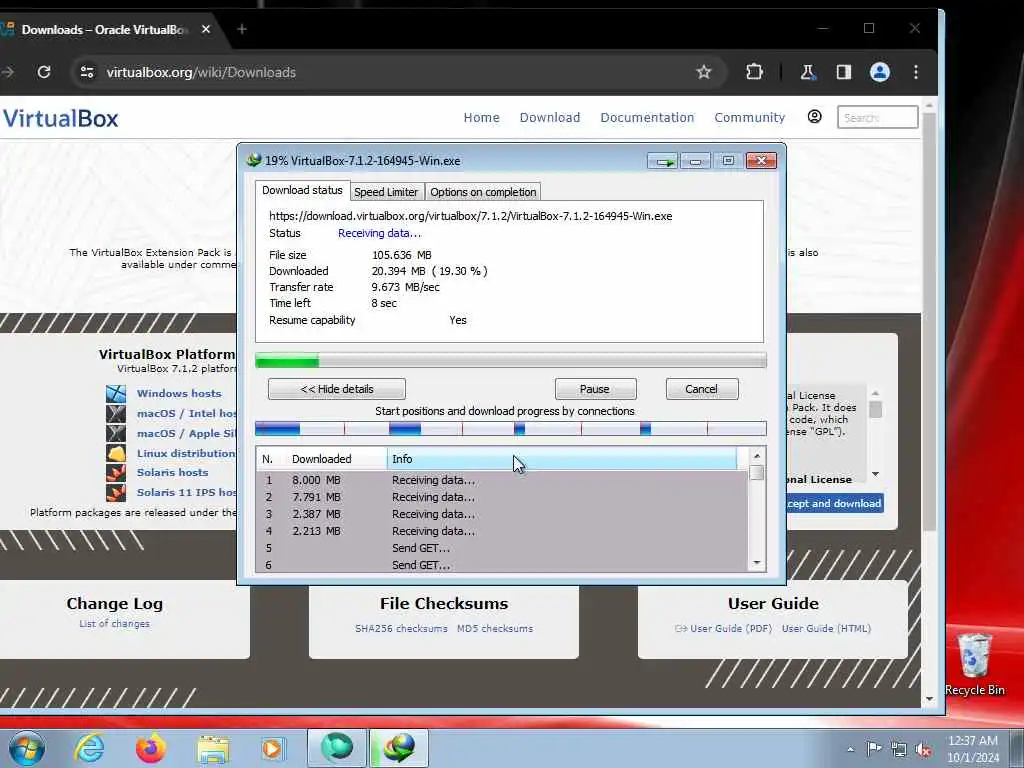Viewport: 1024px width, 768px height.
Task: Launch Internet Explorer from the taskbar
Action: click(x=89, y=748)
